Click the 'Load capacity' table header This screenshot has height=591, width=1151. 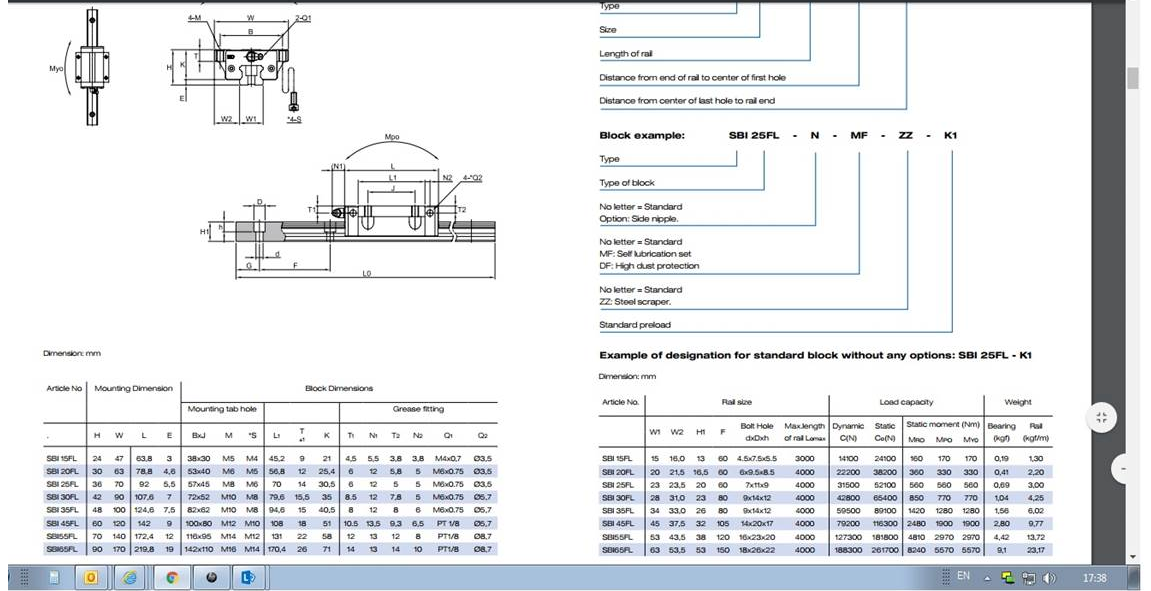coord(907,402)
